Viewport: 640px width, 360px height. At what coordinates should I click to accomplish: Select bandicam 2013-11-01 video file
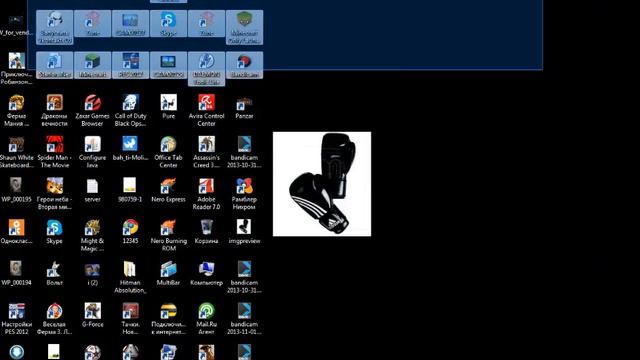(x=244, y=319)
